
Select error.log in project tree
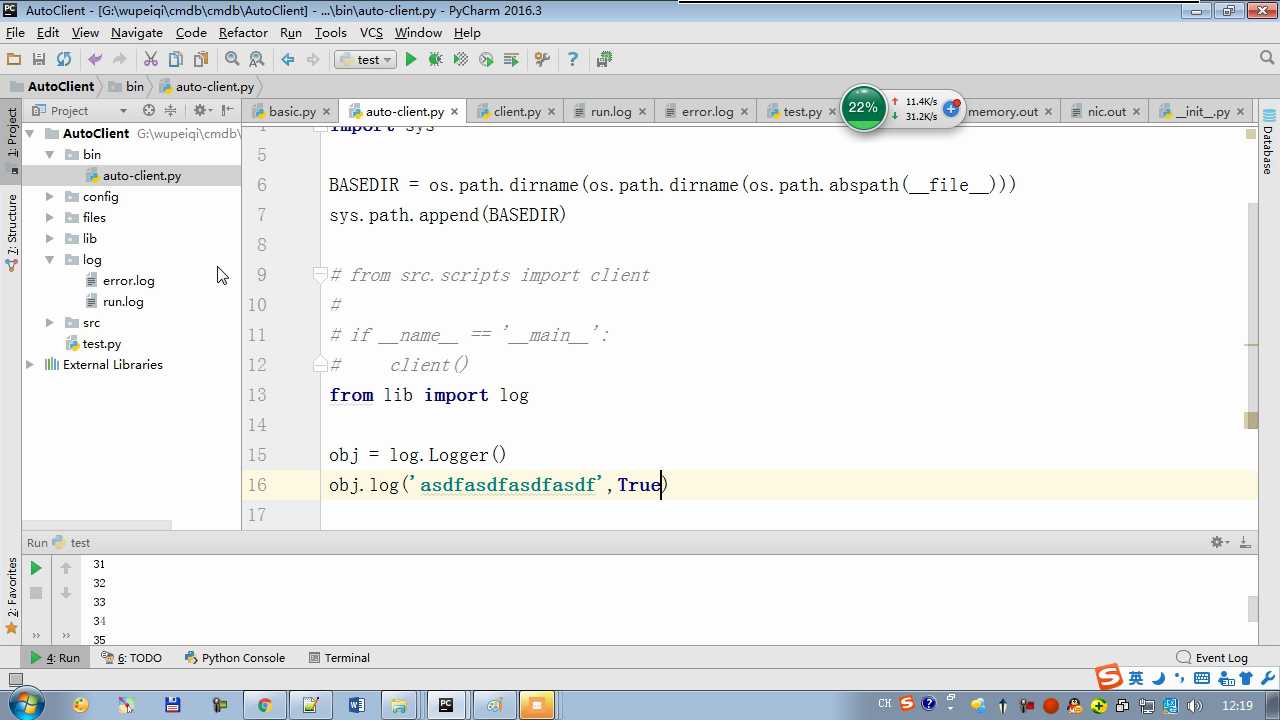coord(128,281)
